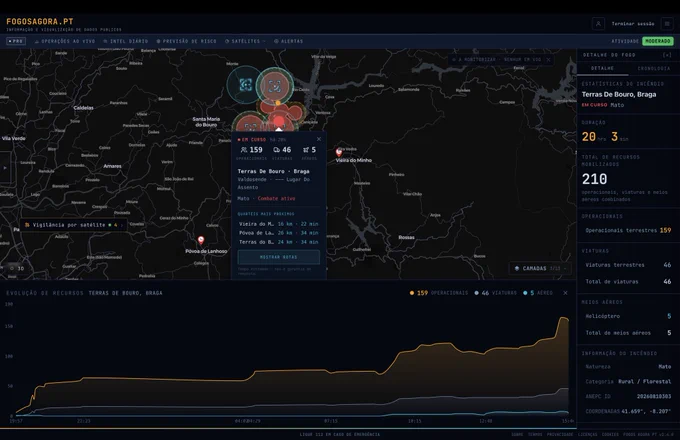This screenshot has height=440, width=680.
Task: Click the Póvoa de Lanhoso station pin
Action: 201,240
